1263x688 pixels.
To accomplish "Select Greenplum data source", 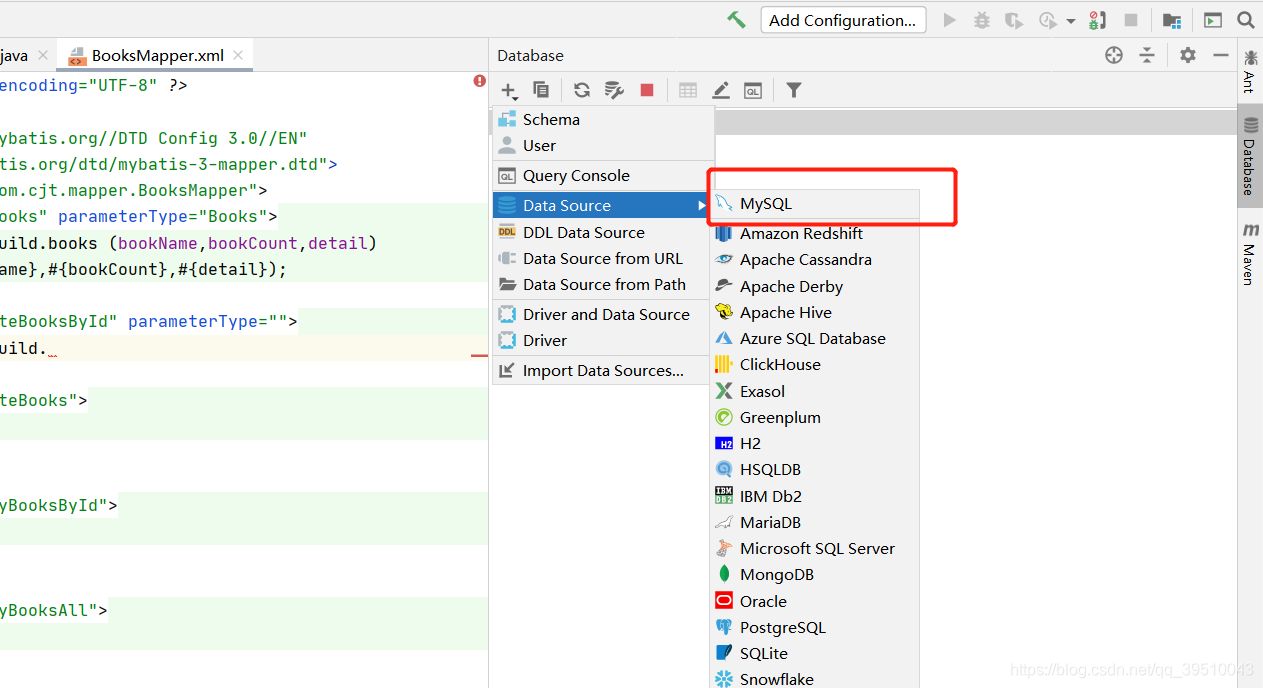I will 814,417.
